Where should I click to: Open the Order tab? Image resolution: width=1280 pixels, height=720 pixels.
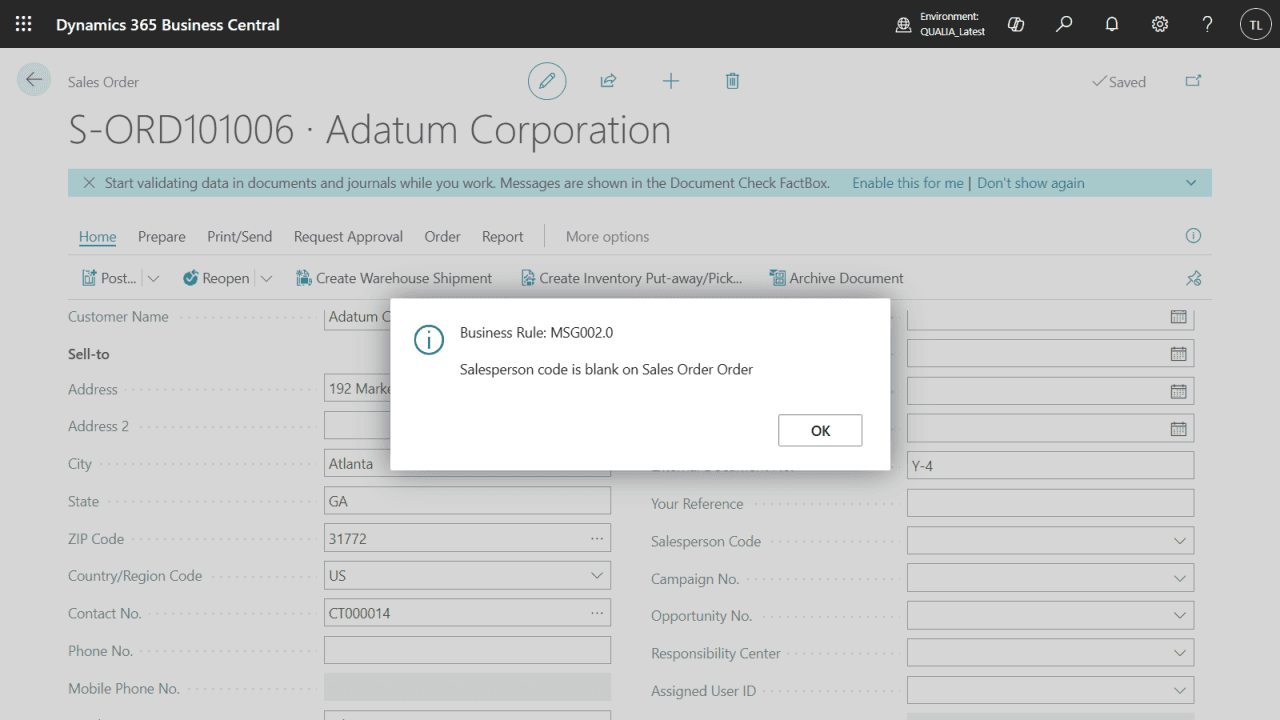coord(442,237)
